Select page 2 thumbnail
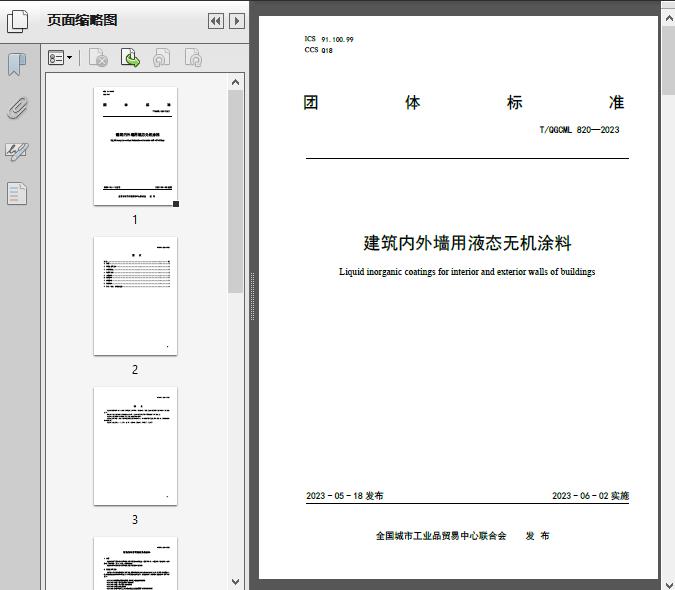Screen dimensions: 675x590 pyautogui.click(x=135, y=296)
